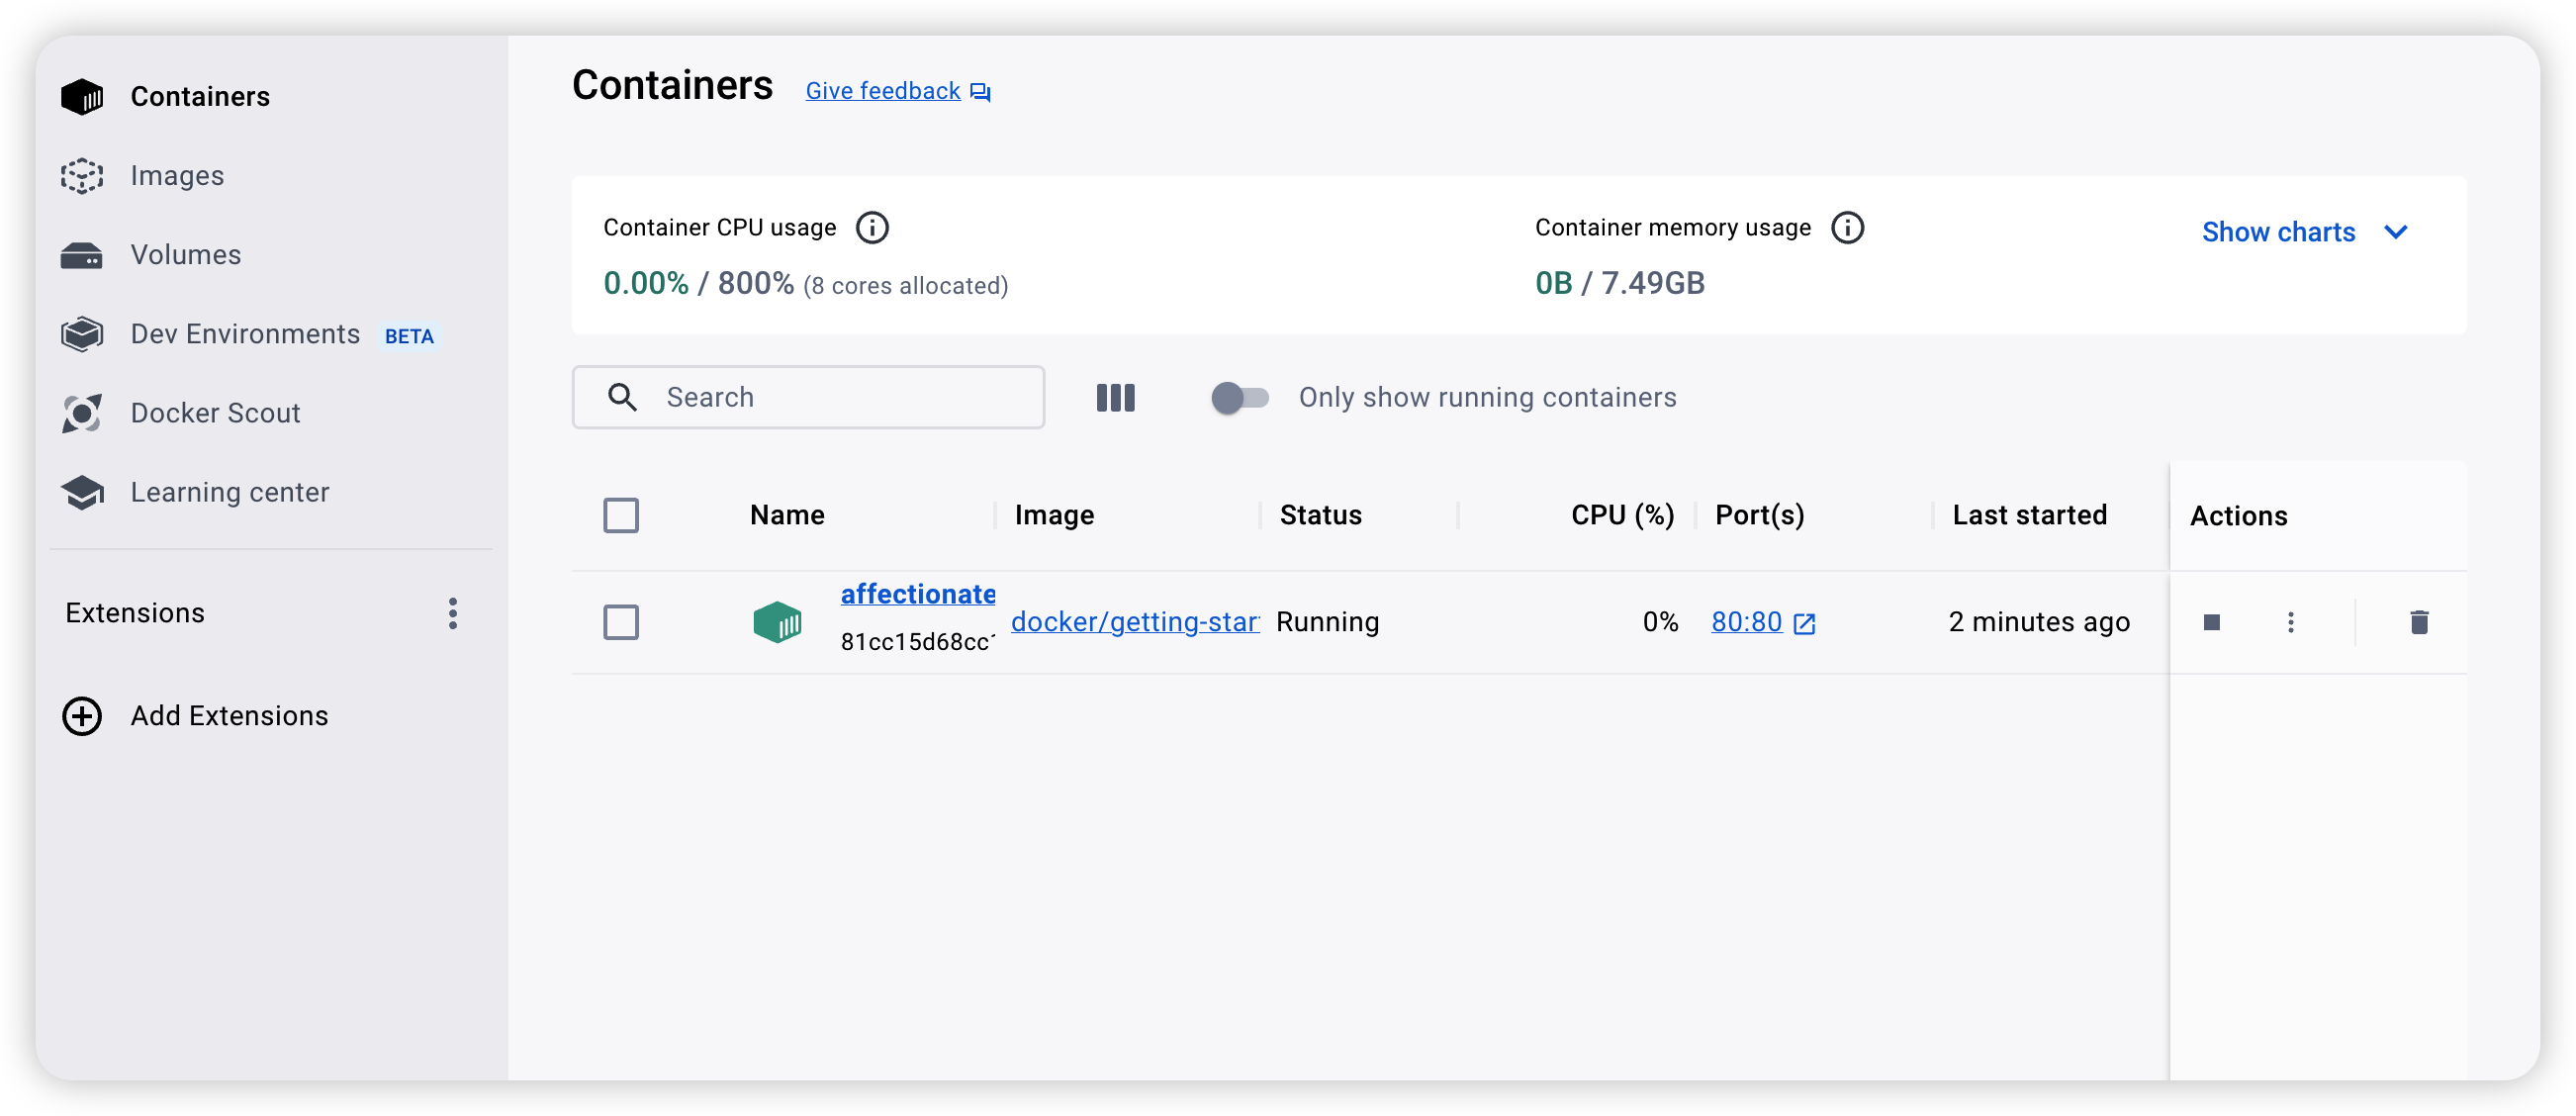
Task: Open Extensions three-dot menu
Action: 453,613
